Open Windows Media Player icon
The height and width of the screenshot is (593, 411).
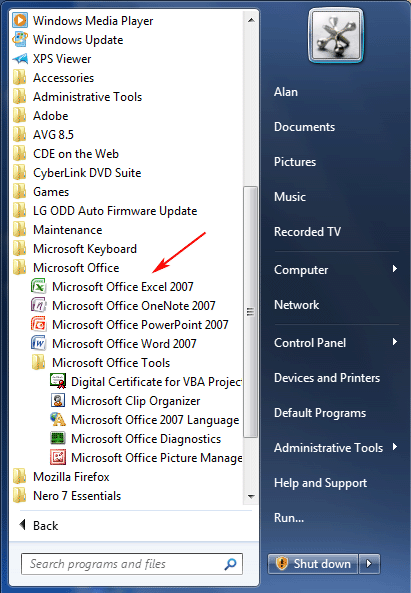point(20,20)
